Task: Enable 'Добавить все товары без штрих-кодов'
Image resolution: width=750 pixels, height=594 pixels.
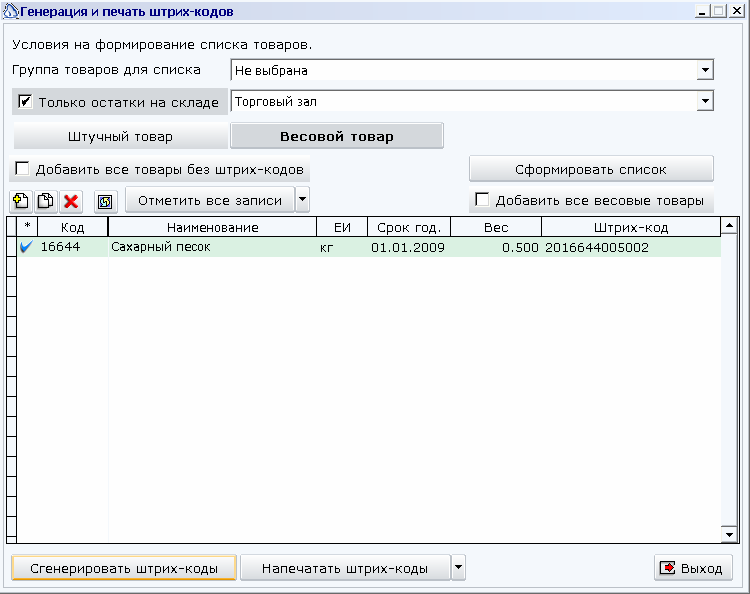Action: 22,169
